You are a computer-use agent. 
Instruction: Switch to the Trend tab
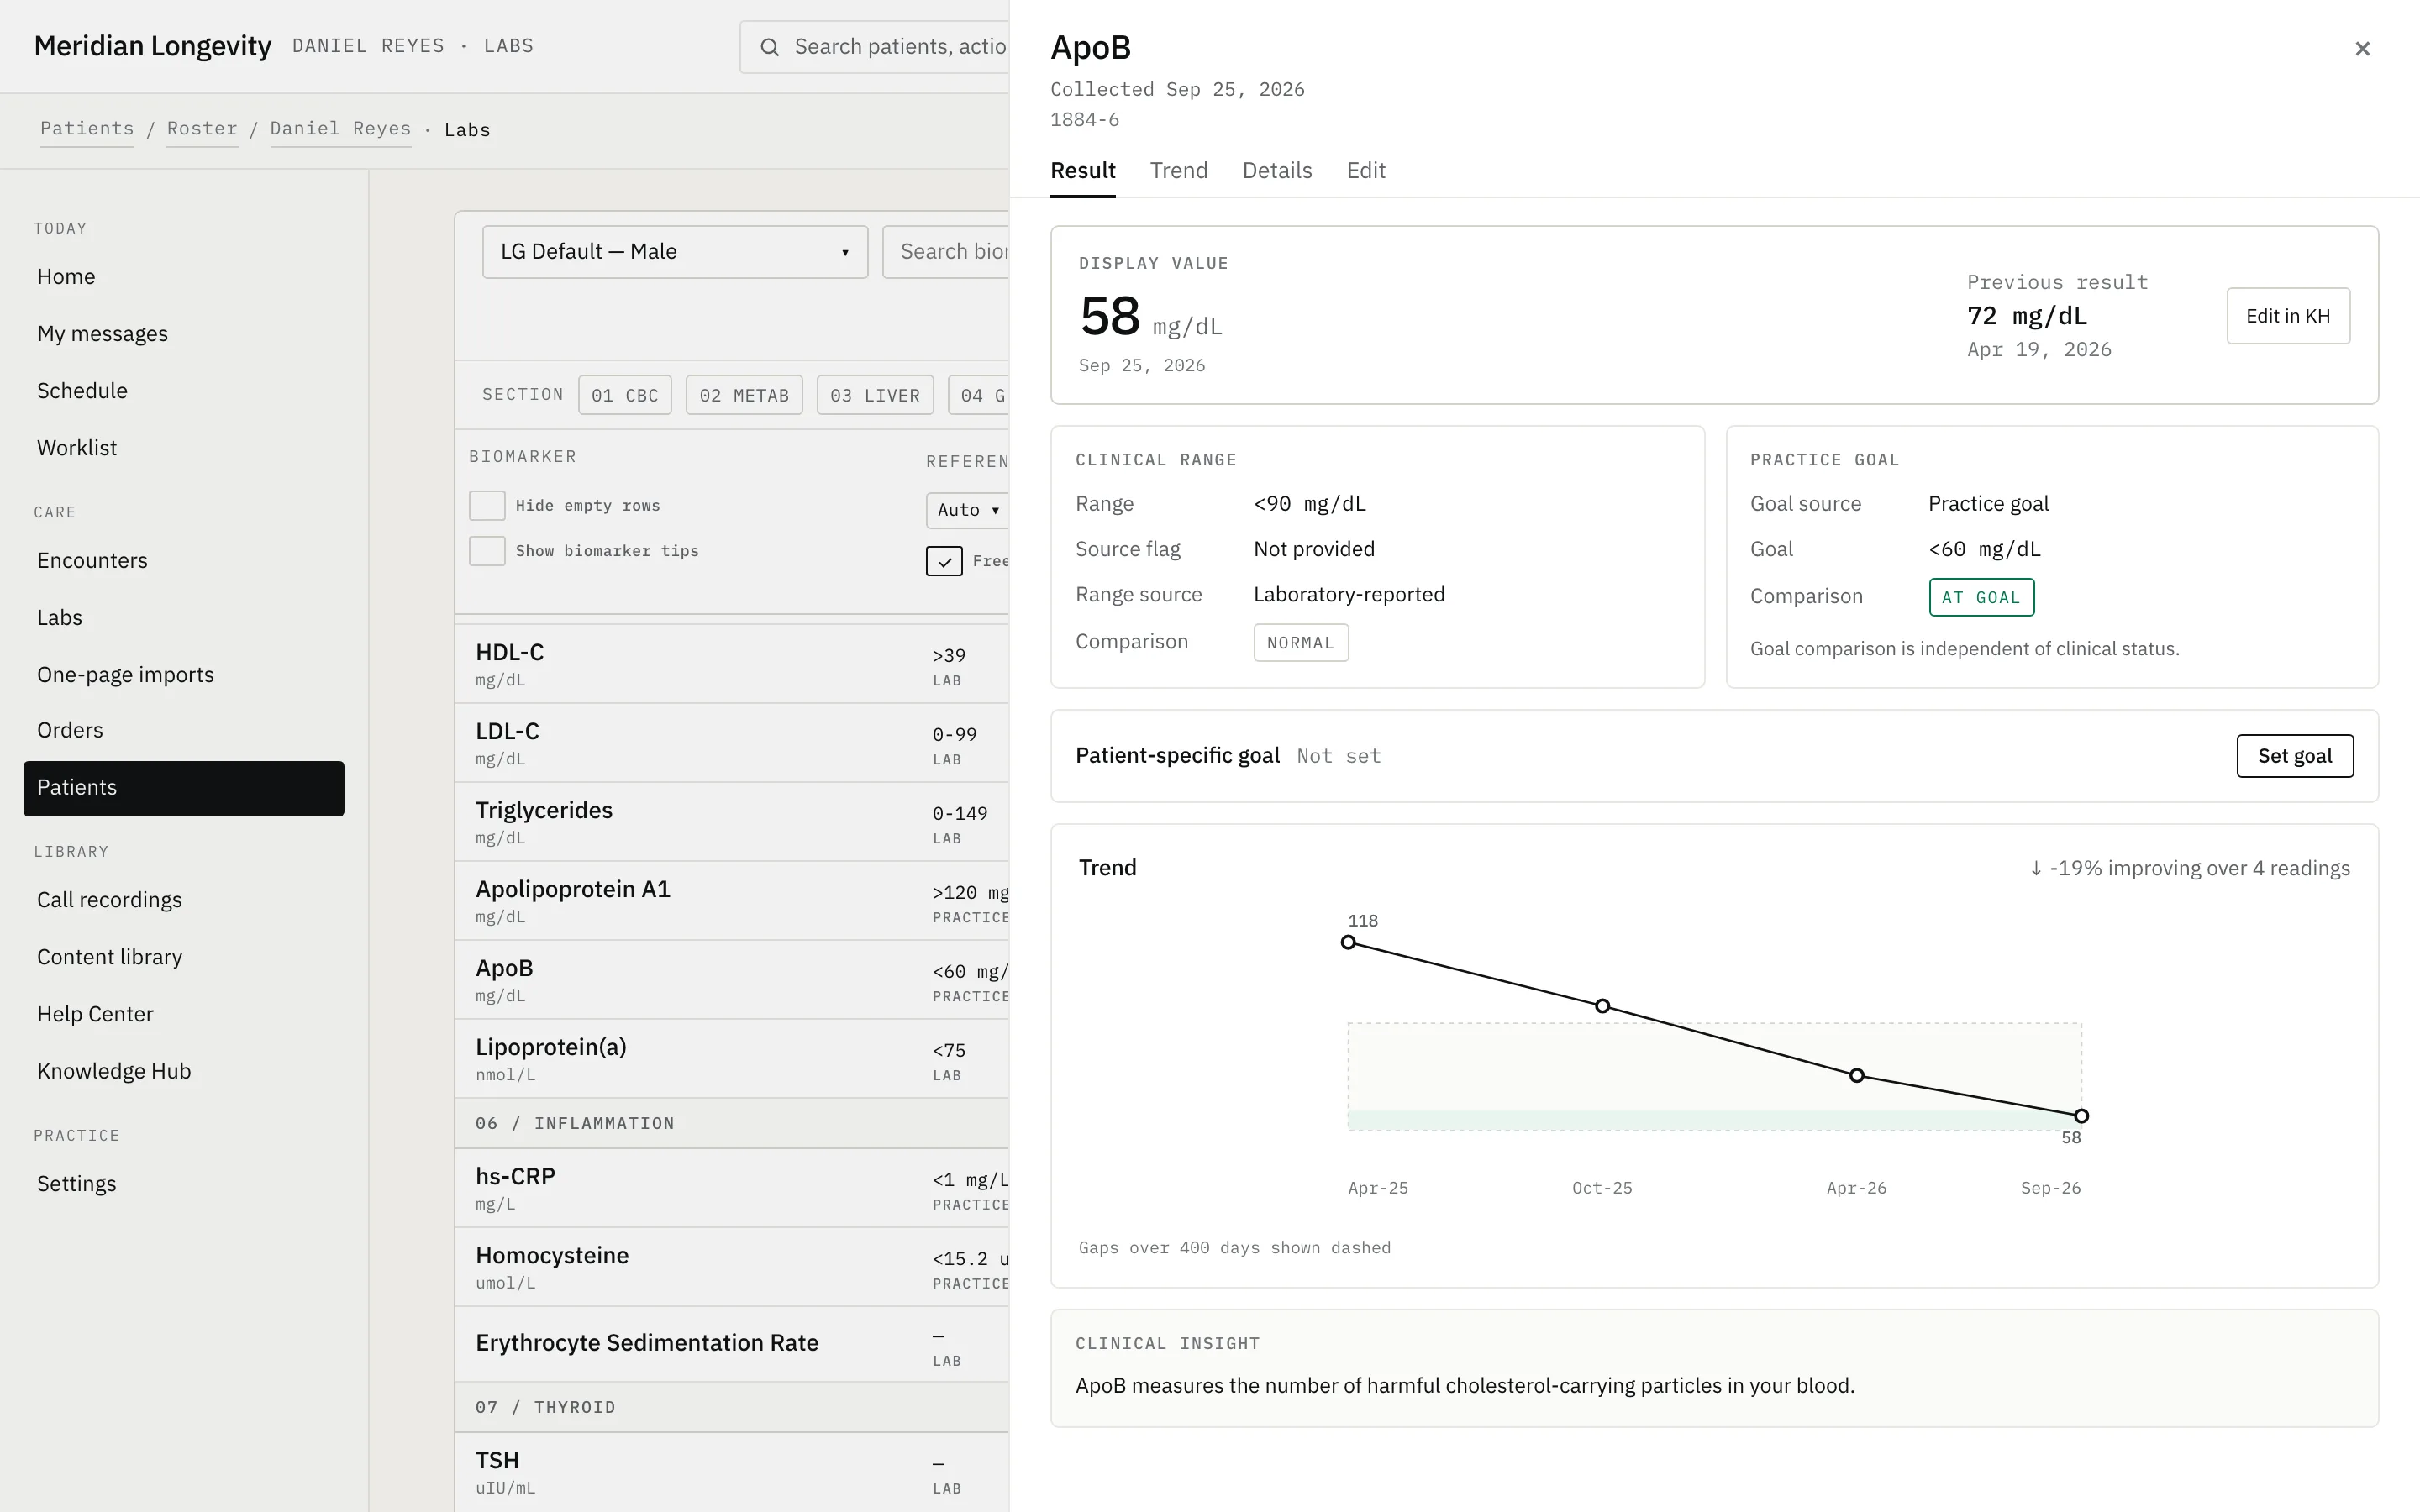tap(1179, 170)
